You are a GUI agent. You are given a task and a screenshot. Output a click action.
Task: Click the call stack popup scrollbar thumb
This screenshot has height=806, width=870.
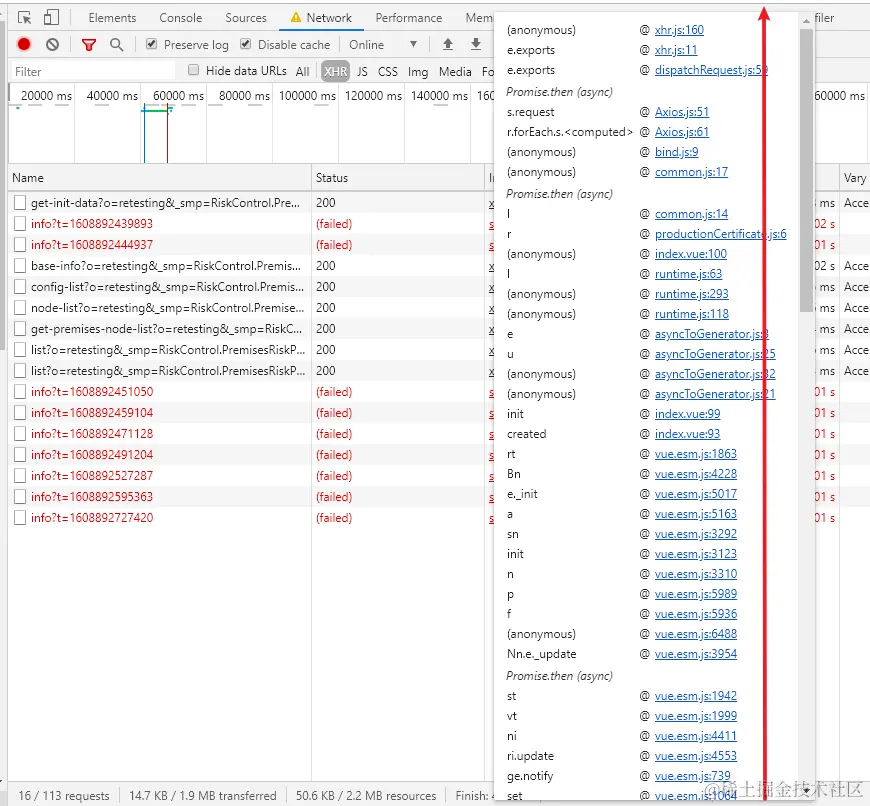(807, 170)
